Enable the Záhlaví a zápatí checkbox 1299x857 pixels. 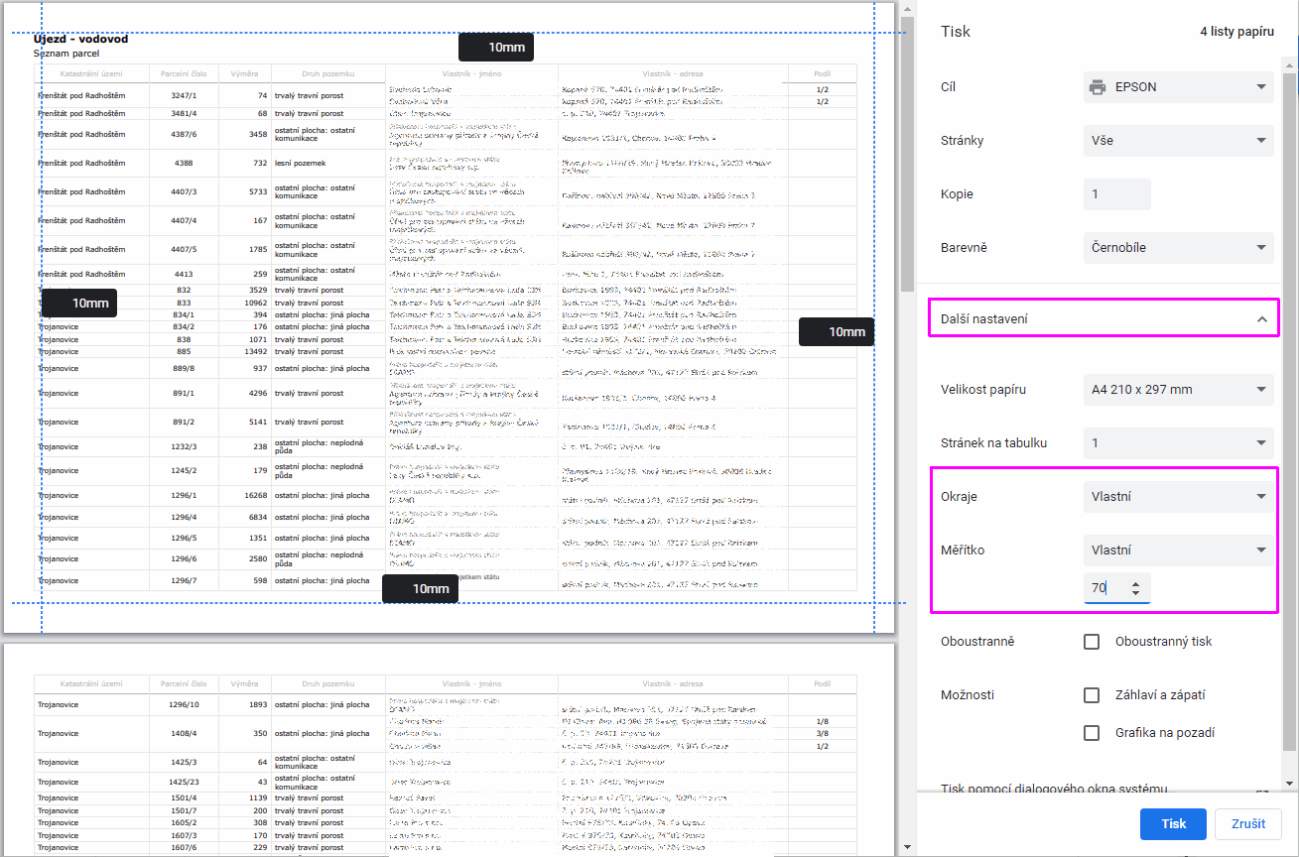pyautogui.click(x=1092, y=695)
